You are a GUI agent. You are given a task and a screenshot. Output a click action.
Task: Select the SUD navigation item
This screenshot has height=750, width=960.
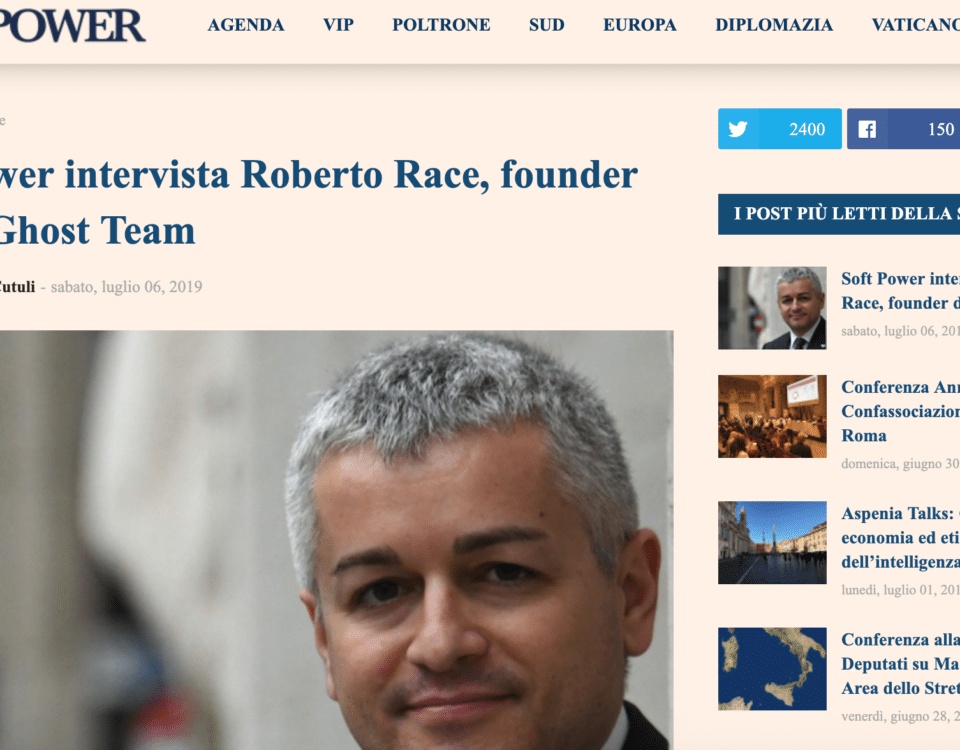click(546, 25)
